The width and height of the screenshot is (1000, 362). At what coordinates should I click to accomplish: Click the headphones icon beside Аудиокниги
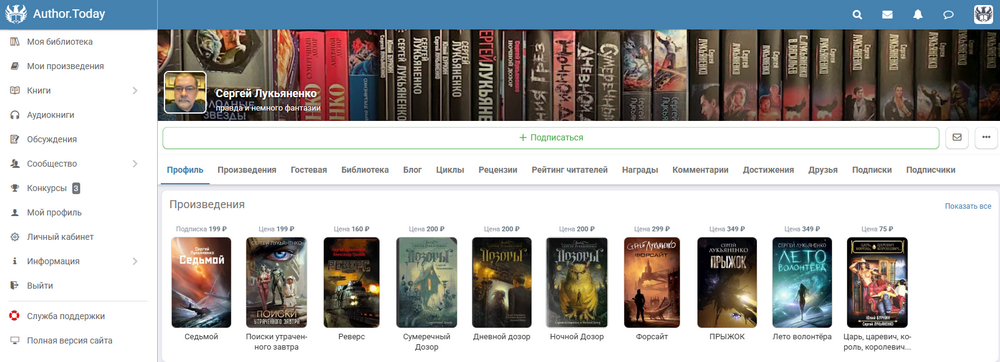tap(14, 115)
